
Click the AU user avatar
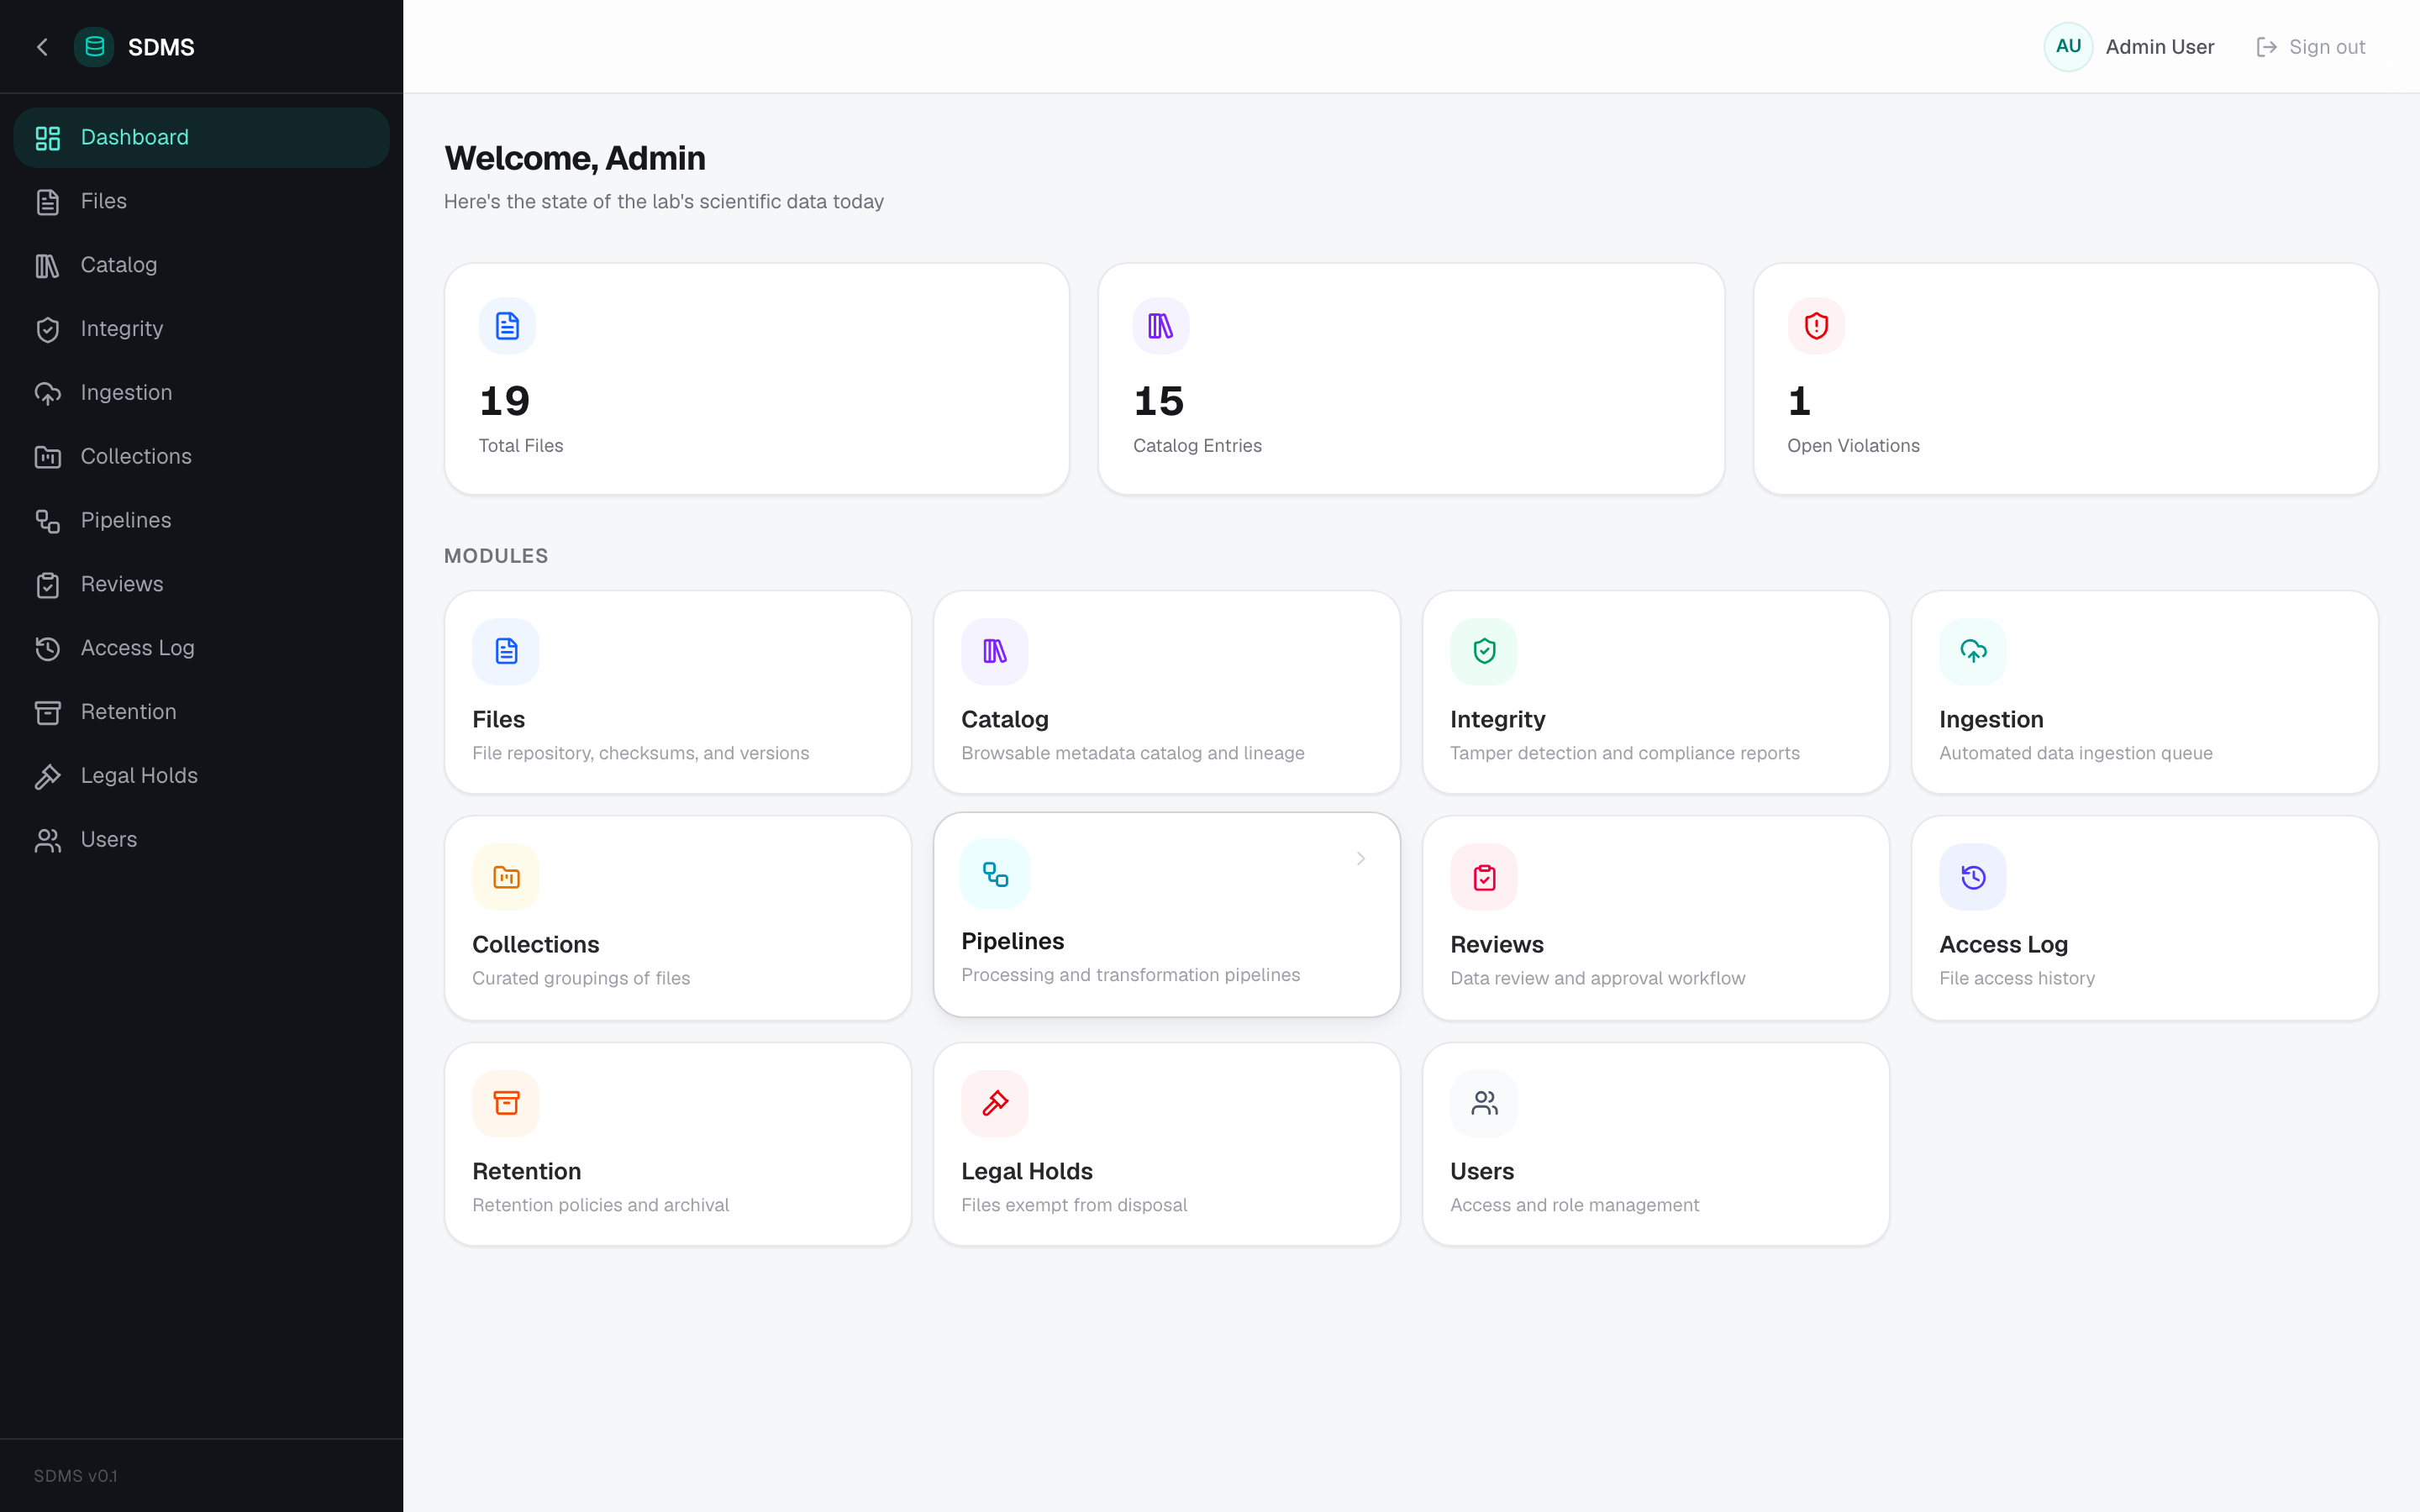pyautogui.click(x=2068, y=47)
